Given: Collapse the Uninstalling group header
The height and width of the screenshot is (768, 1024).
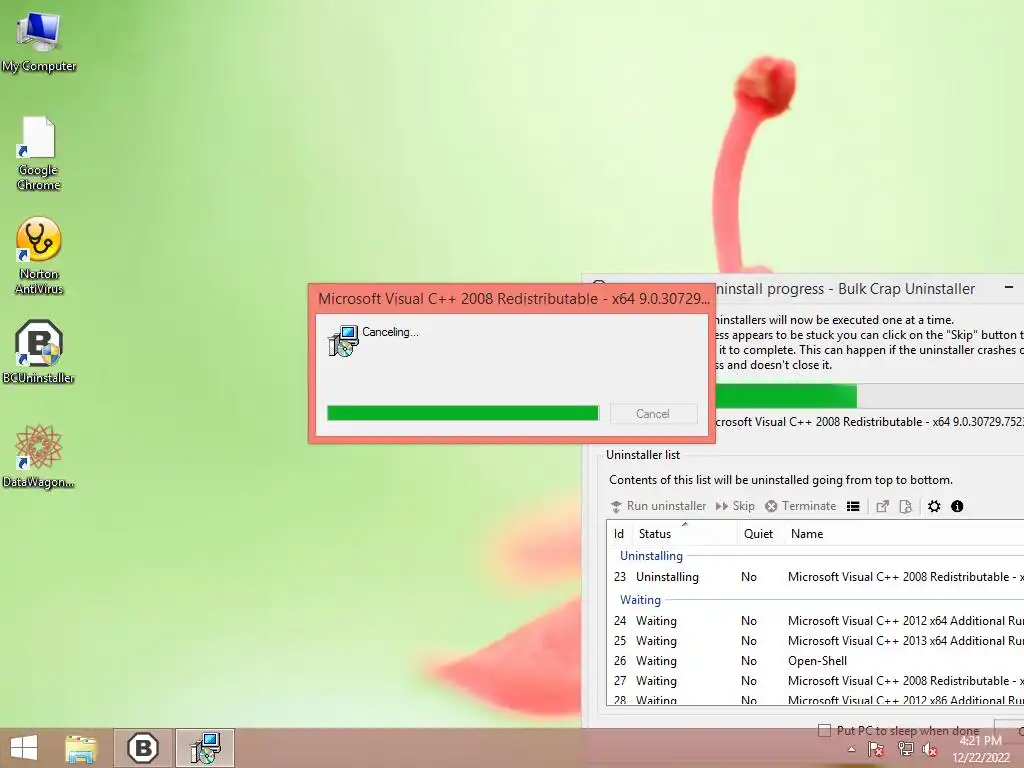Looking at the screenshot, I should point(651,556).
